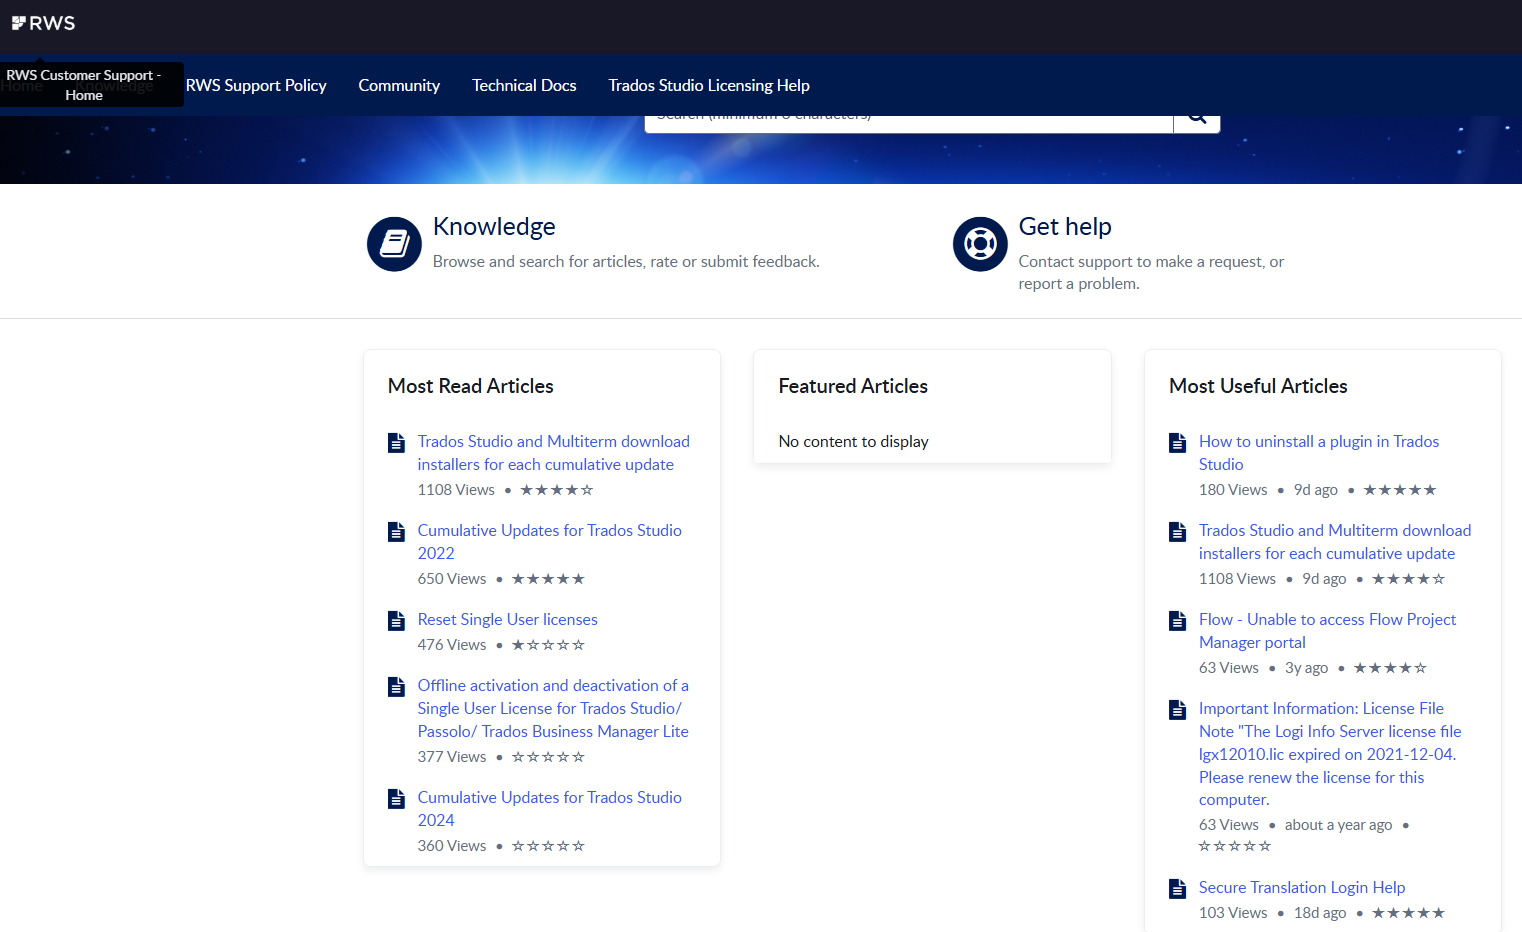1522x932 pixels.
Task: Click the Get help lifebuoy icon
Action: pos(980,244)
